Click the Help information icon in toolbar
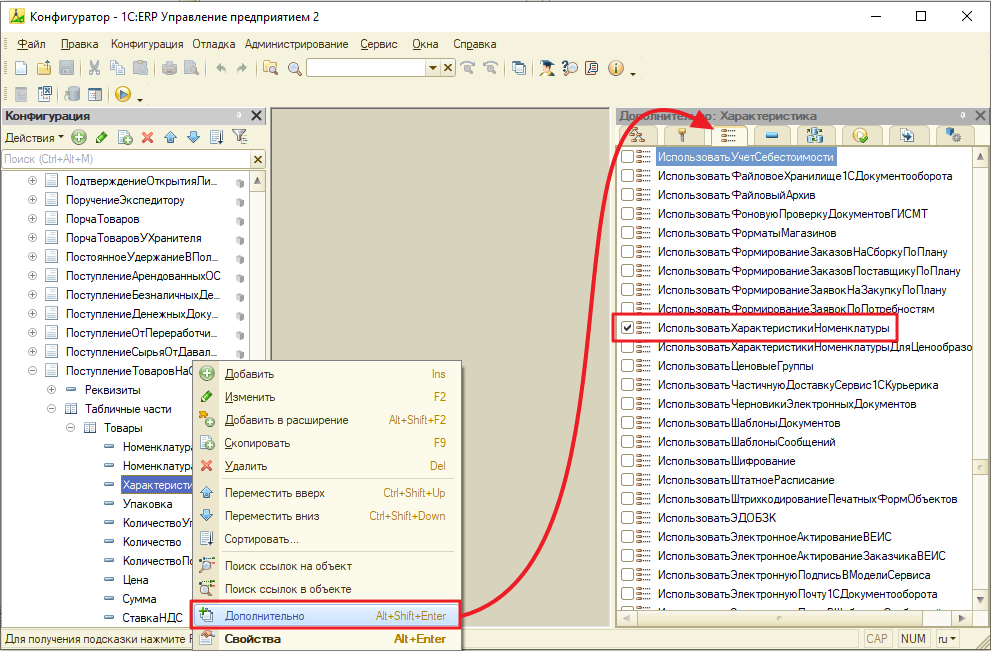The image size is (991, 651). click(616, 68)
